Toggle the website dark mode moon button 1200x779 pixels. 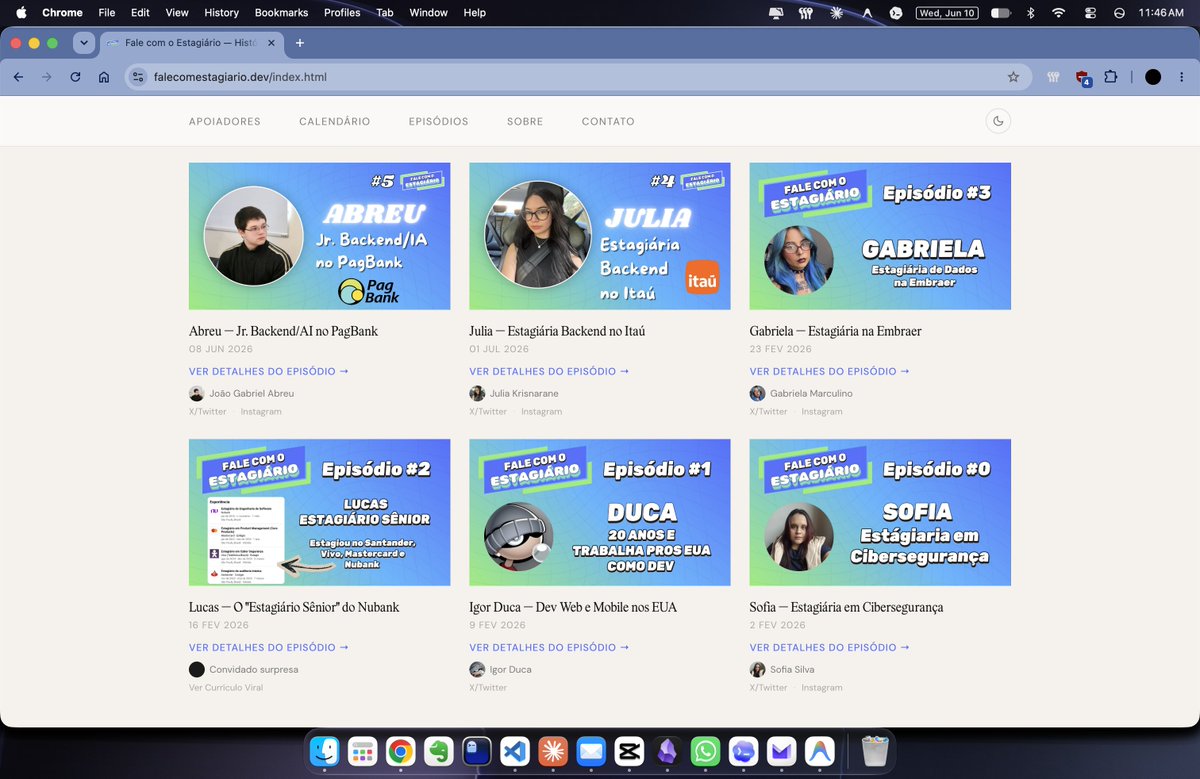[998, 121]
